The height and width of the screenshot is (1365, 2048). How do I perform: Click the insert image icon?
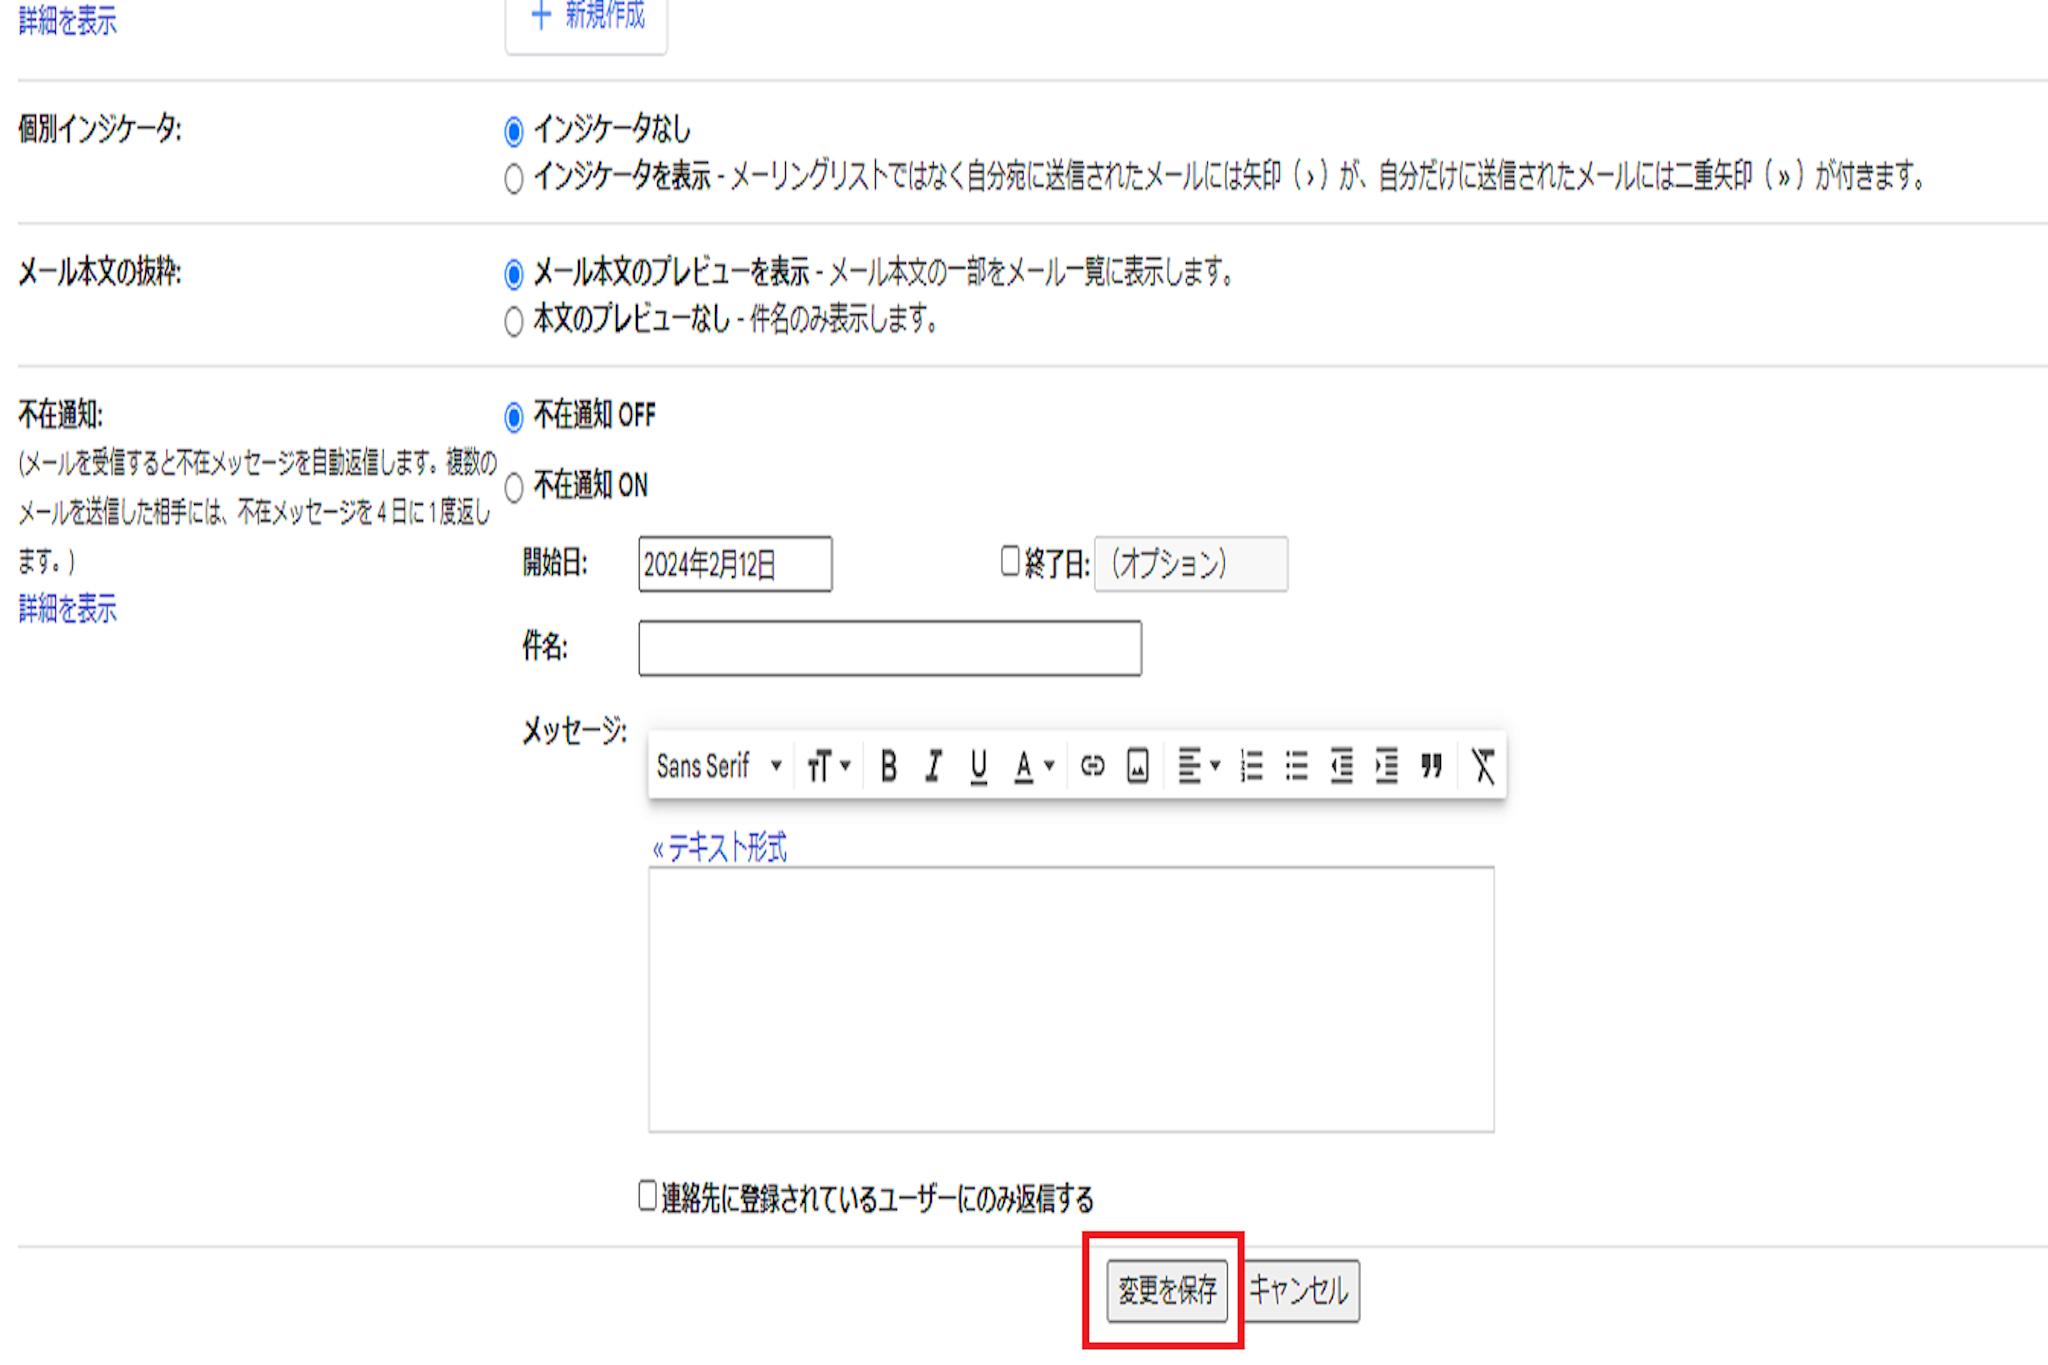point(1137,767)
